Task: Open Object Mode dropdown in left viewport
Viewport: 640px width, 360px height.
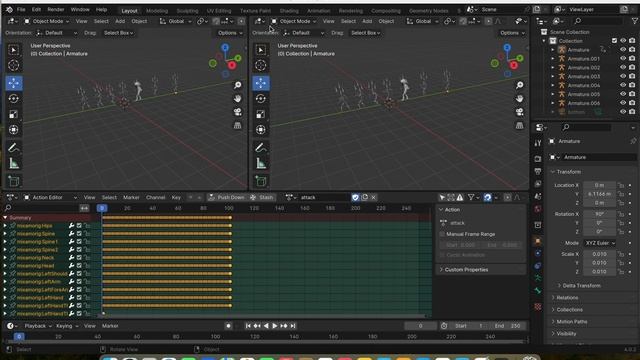Action: pyautogui.click(x=46, y=21)
